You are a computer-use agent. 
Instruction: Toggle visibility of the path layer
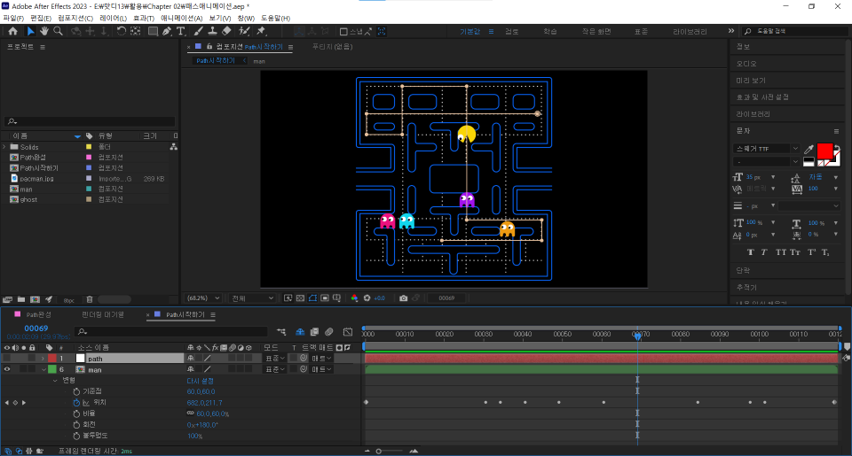coord(7,359)
